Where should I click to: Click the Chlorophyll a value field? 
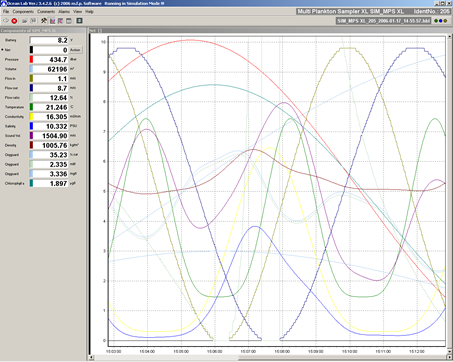(x=50, y=183)
